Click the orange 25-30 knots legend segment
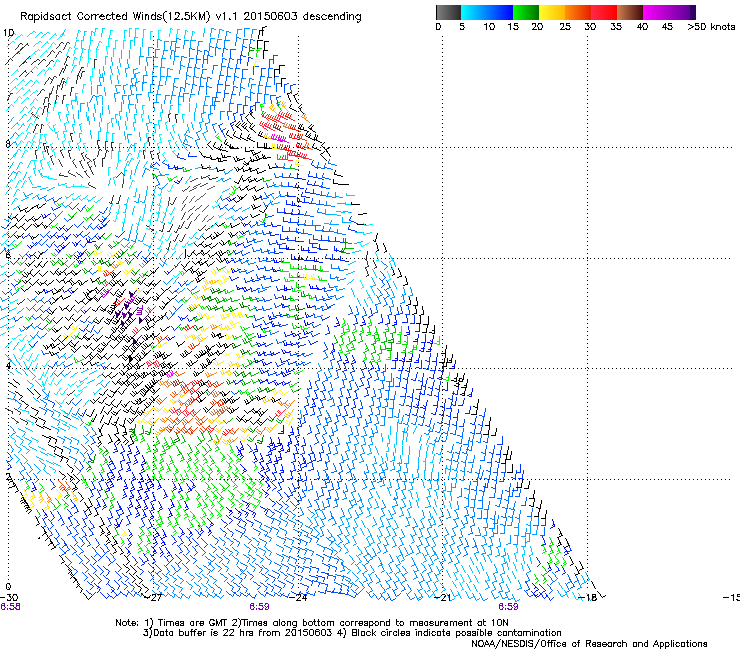This screenshot has width=740, height=650. [x=578, y=12]
